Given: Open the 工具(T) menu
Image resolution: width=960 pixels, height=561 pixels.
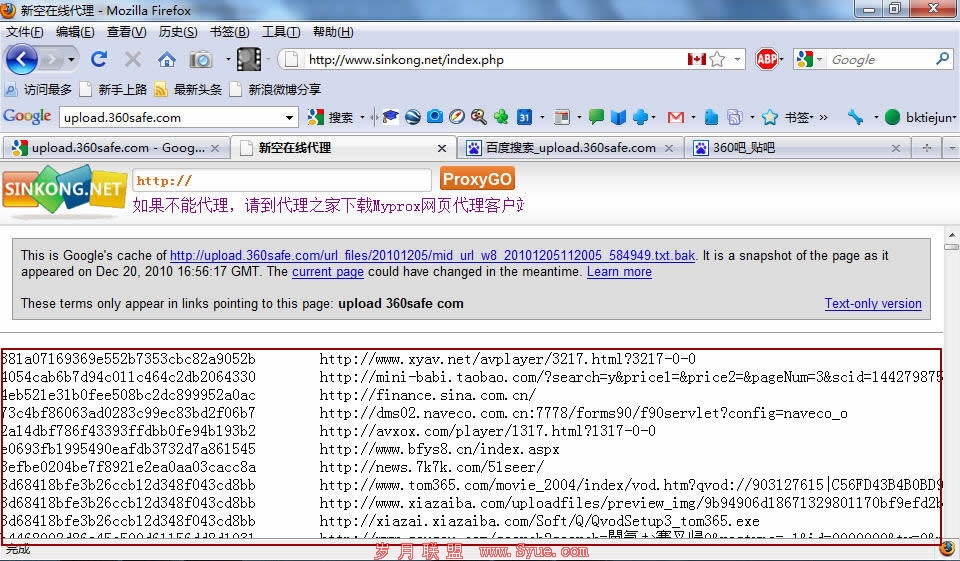Looking at the screenshot, I should pyautogui.click(x=281, y=32).
